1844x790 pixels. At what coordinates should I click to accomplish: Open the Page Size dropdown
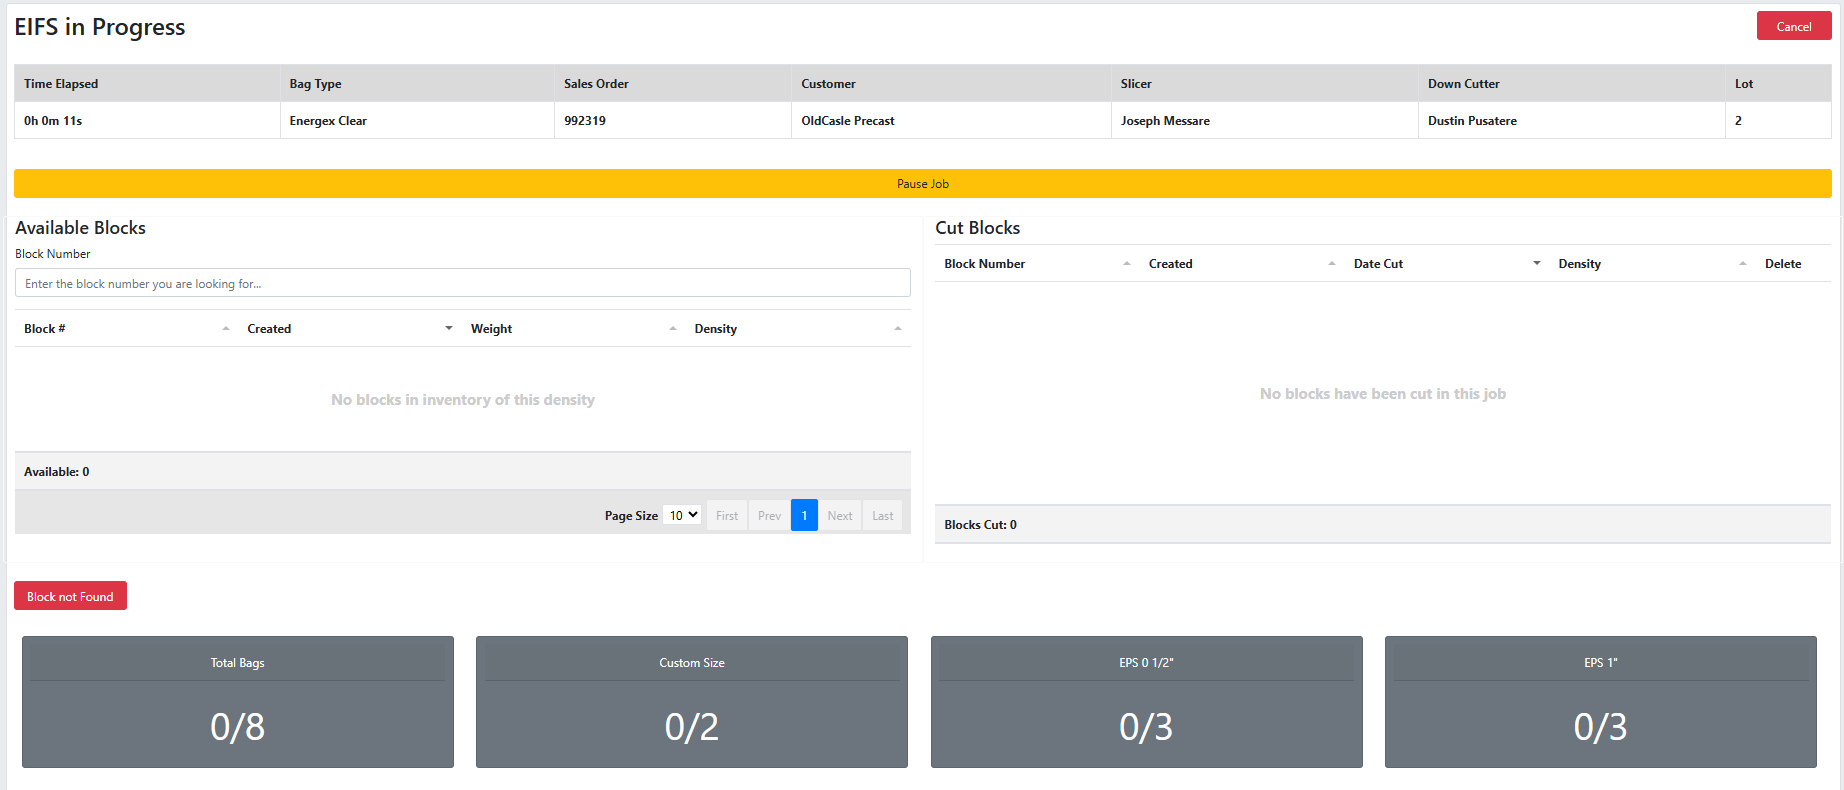coord(684,515)
